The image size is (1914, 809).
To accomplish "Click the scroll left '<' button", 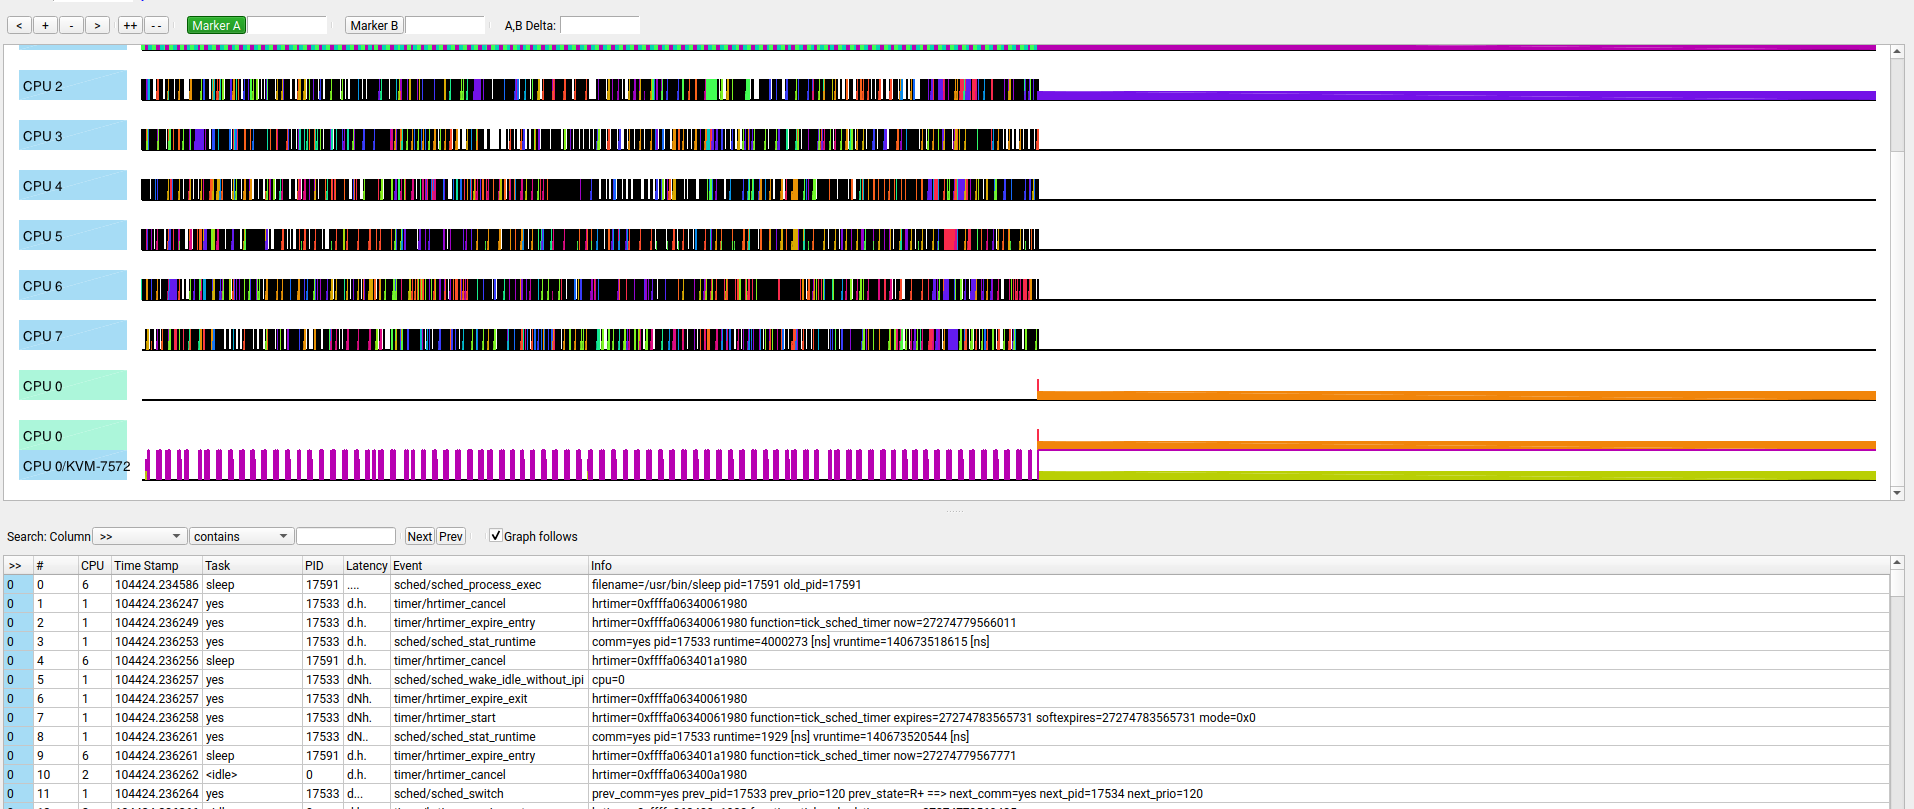I will (x=19, y=26).
